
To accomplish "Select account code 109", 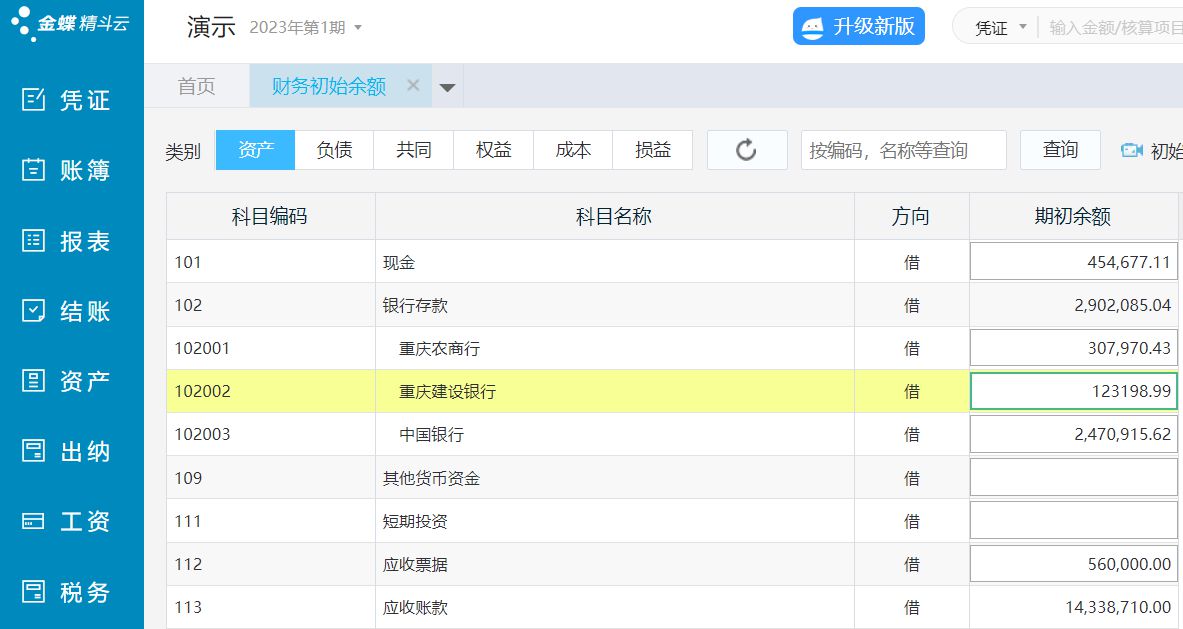I will tap(188, 478).
